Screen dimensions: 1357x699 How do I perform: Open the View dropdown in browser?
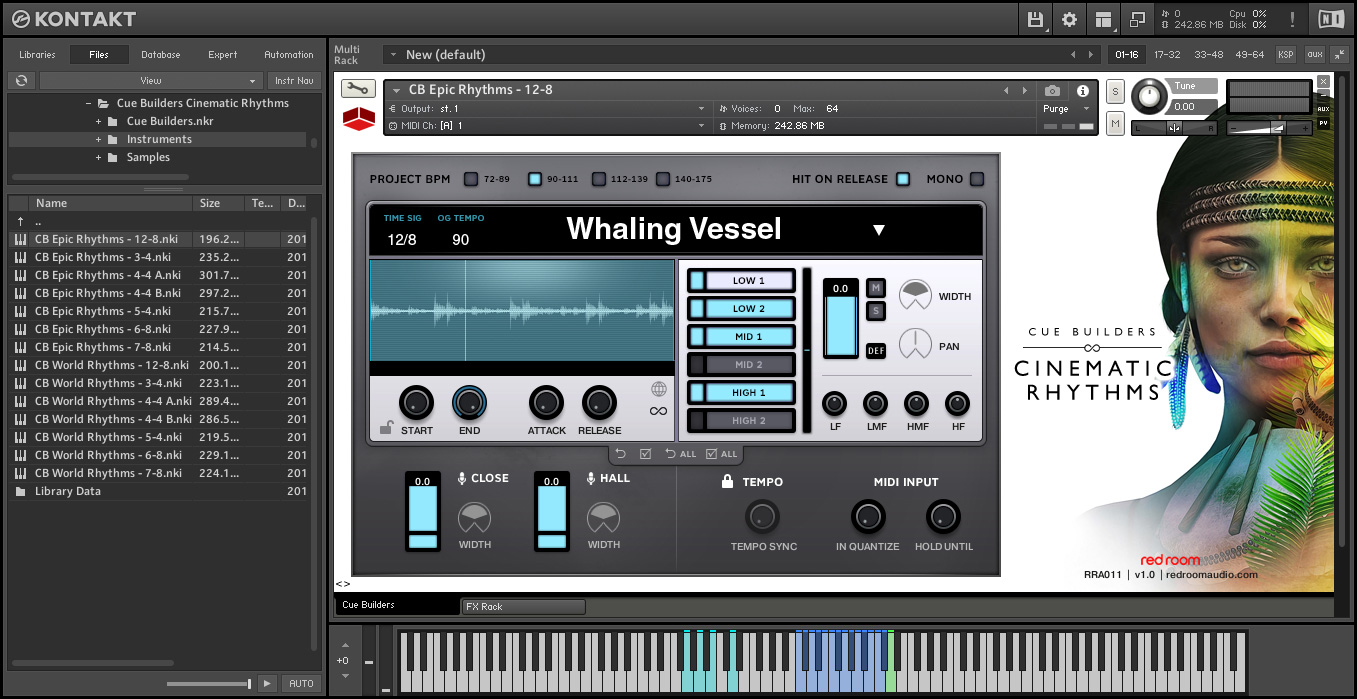[150, 80]
